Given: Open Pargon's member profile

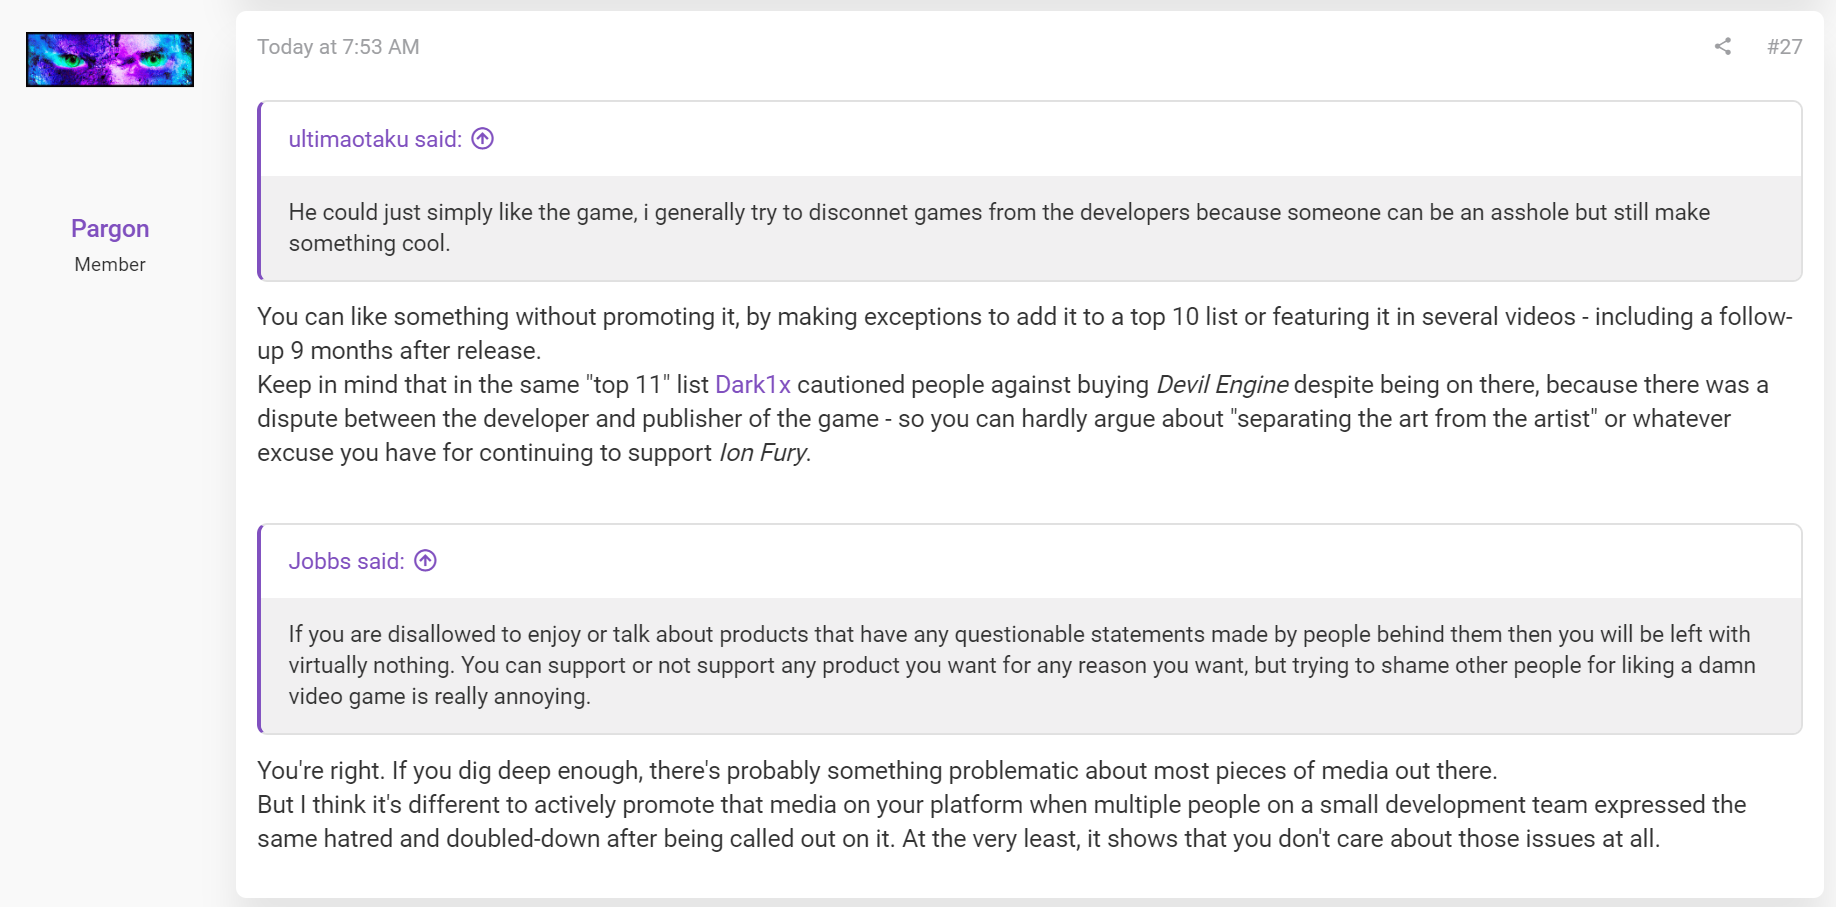Looking at the screenshot, I should (110, 229).
